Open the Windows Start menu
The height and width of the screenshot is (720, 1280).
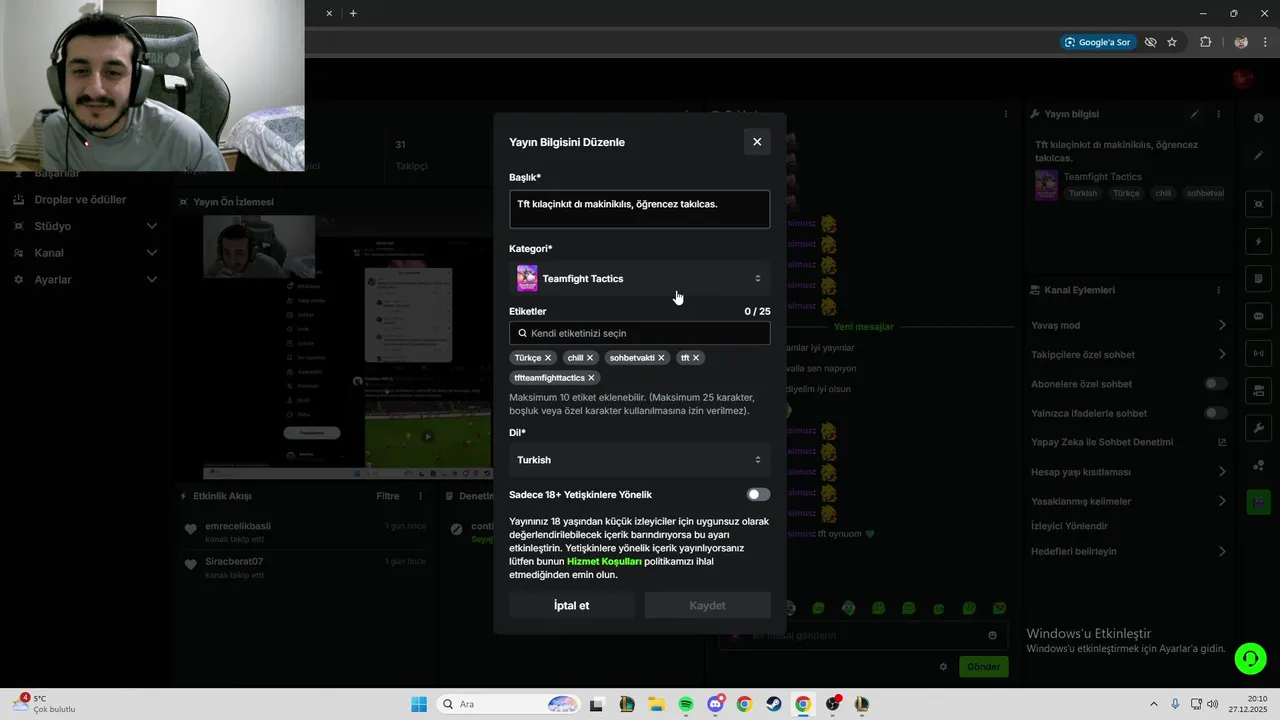(418, 704)
